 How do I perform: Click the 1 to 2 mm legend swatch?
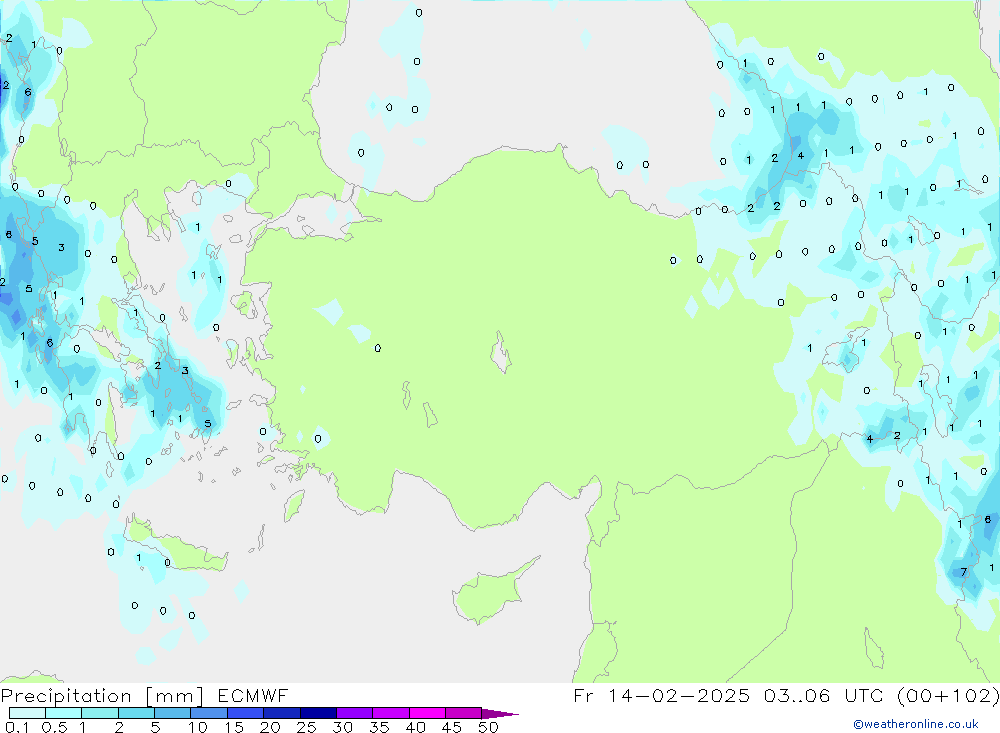point(99,713)
